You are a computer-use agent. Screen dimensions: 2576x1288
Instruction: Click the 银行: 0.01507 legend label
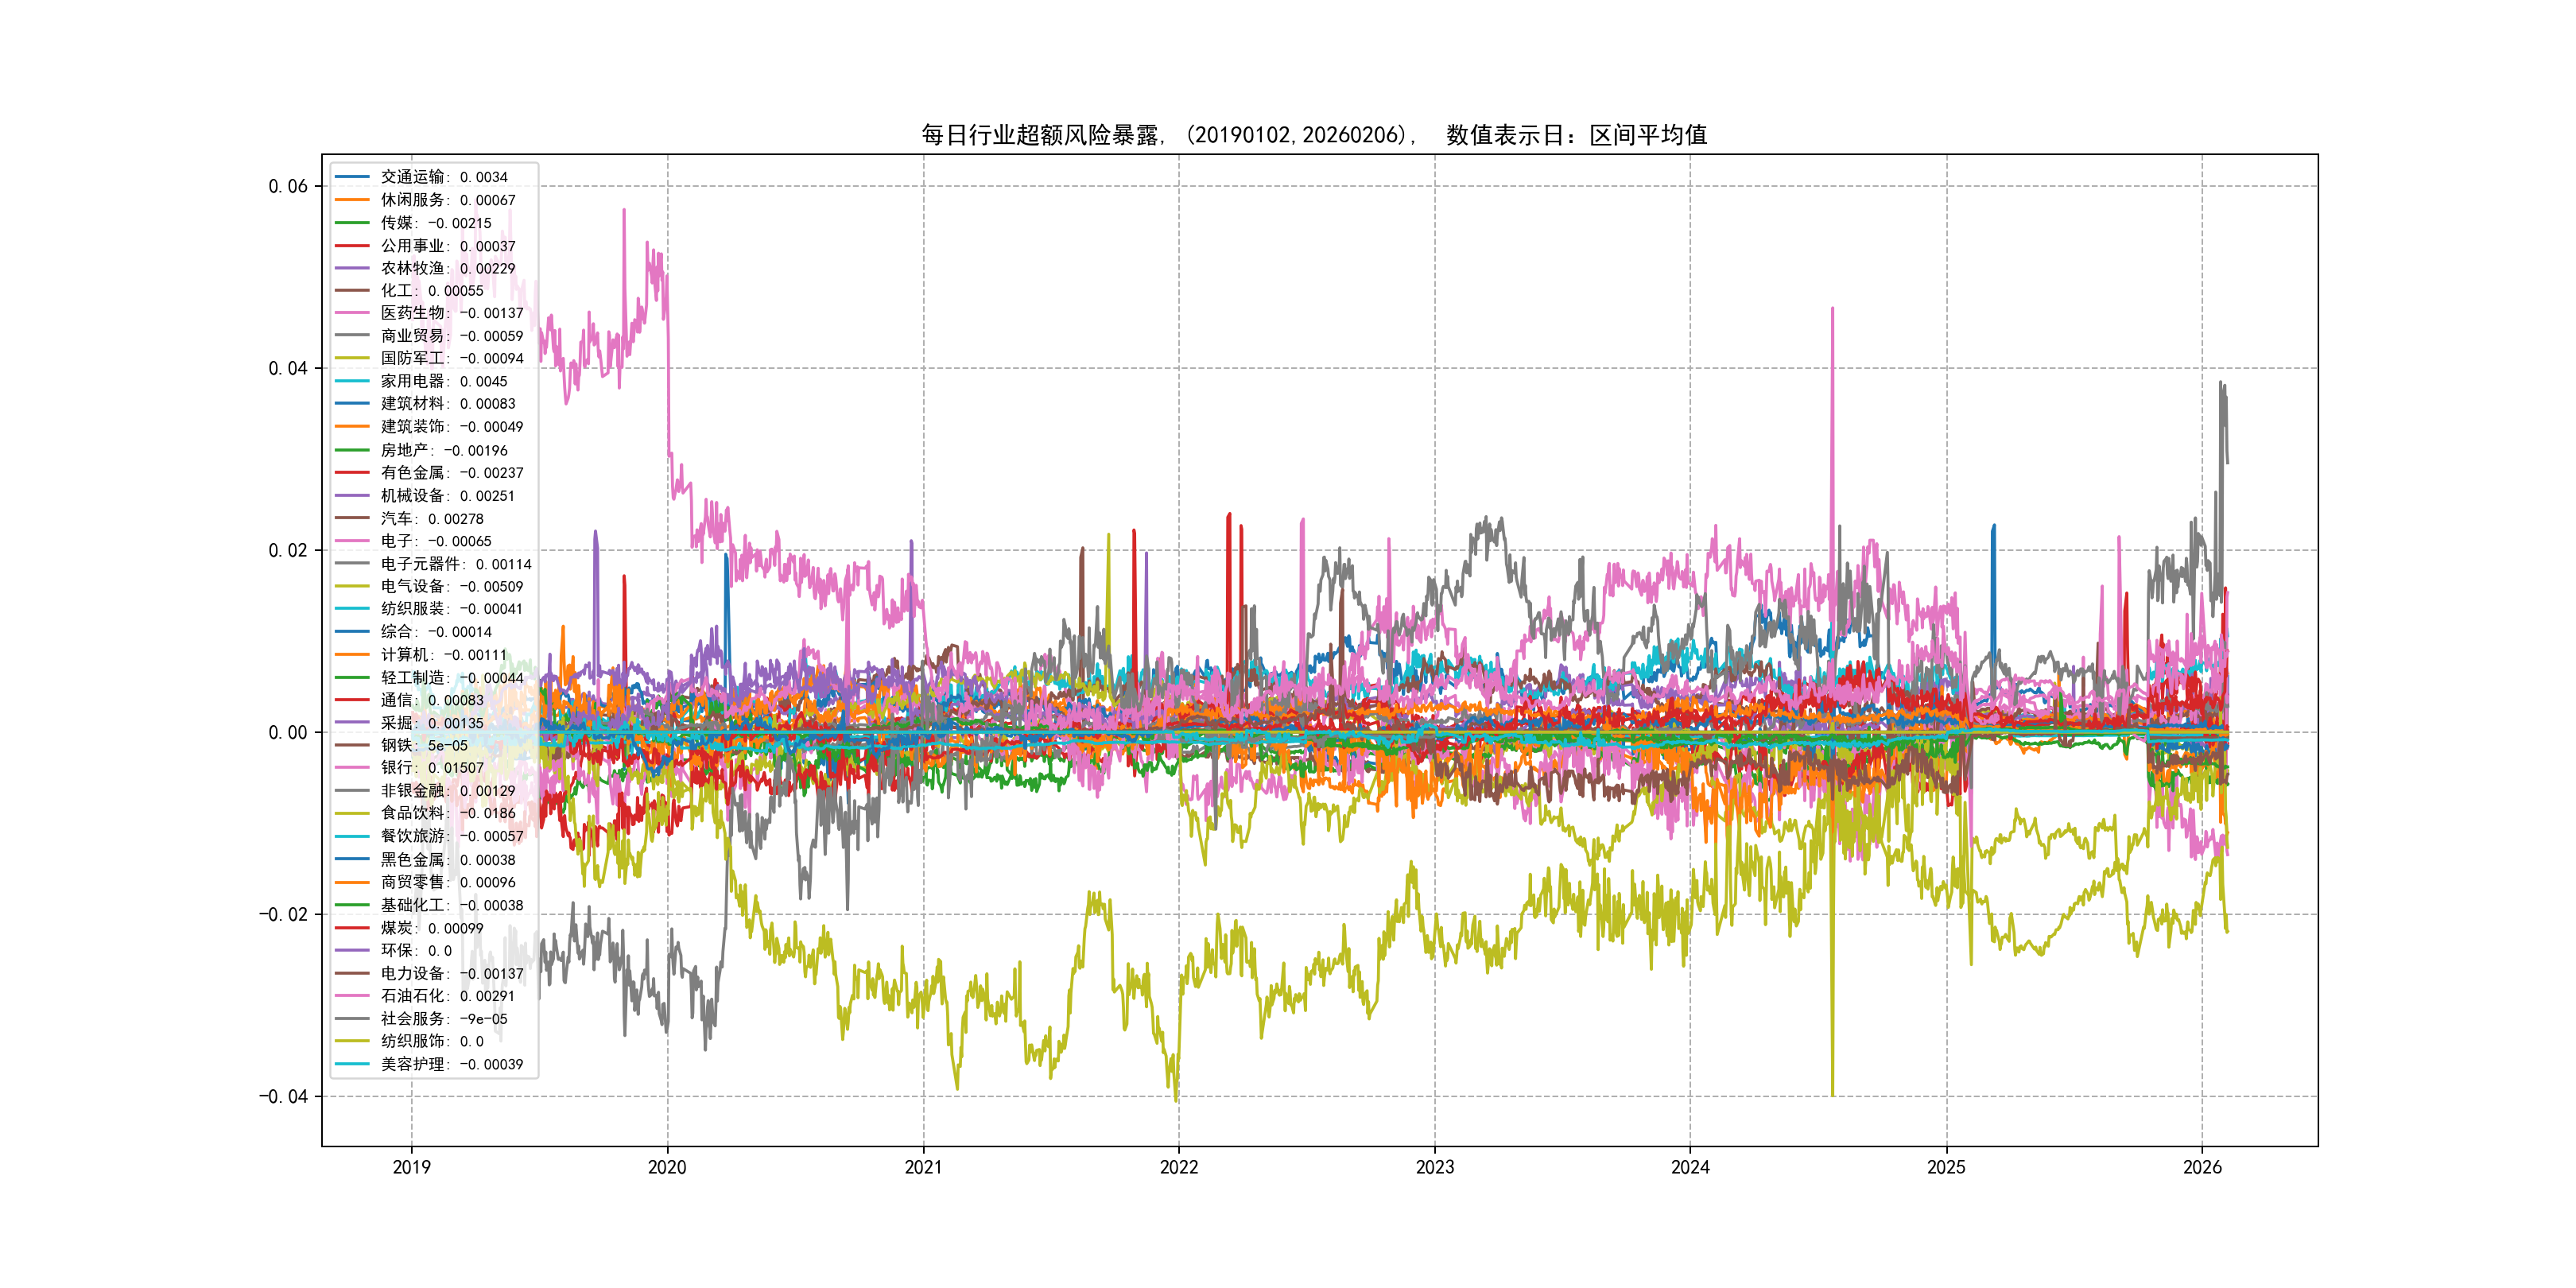coord(432,768)
